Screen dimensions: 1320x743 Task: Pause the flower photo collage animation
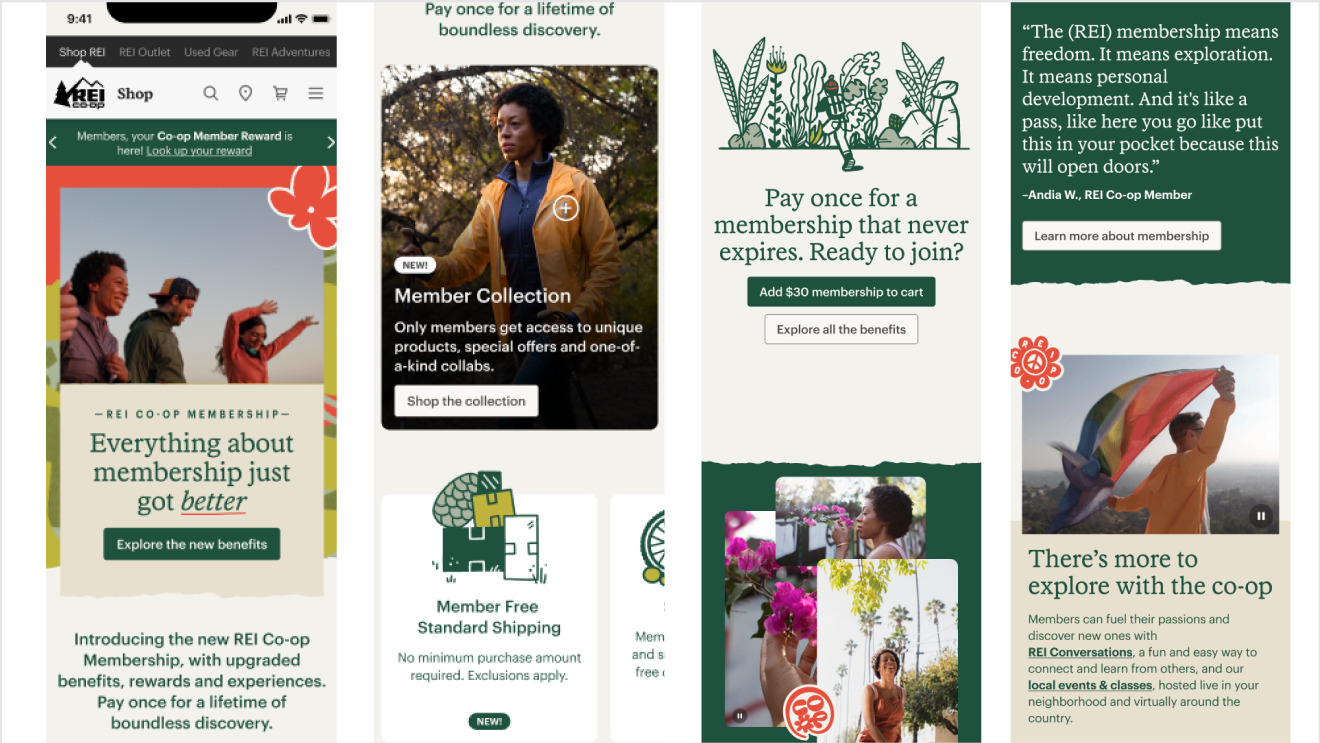pyautogui.click(x=740, y=716)
